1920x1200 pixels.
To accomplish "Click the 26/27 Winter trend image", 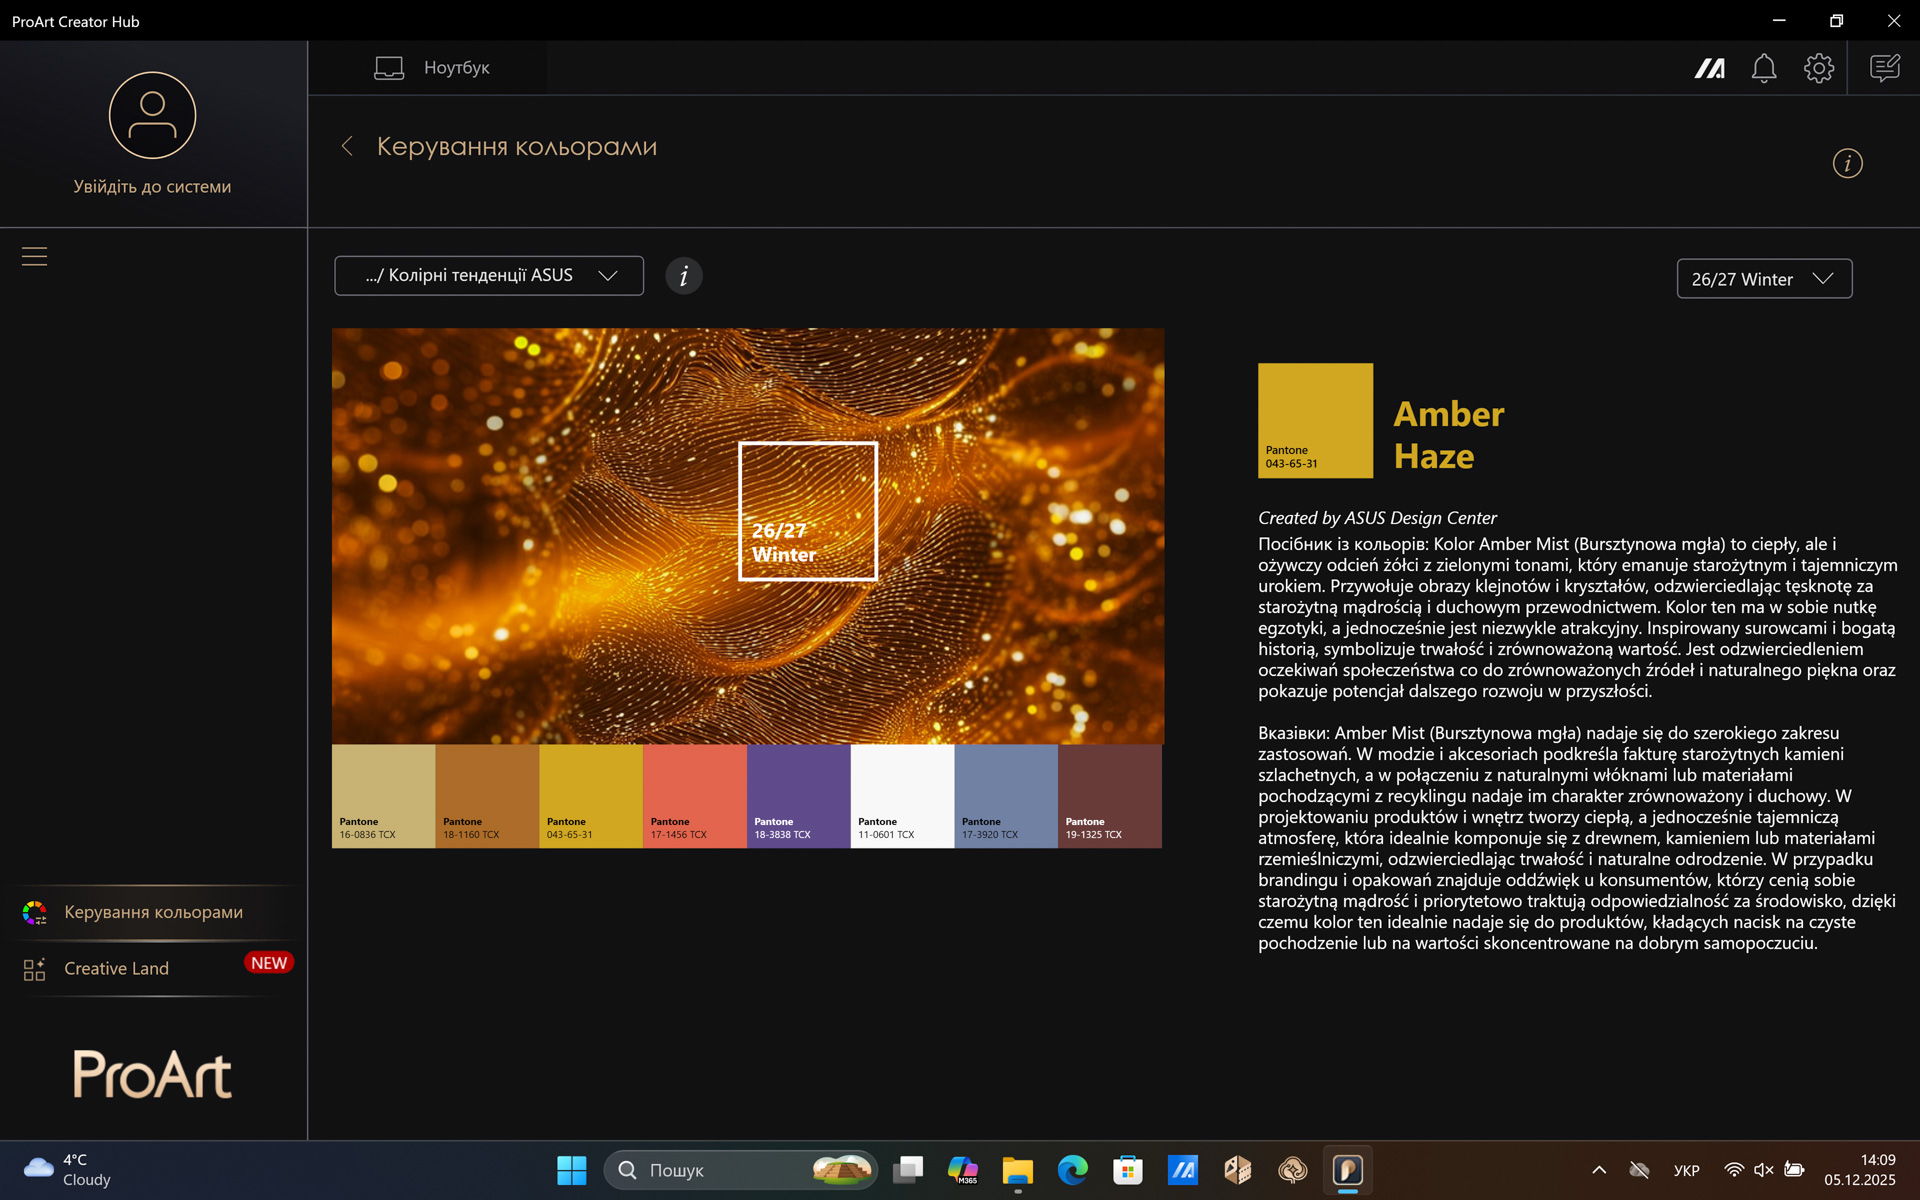I will [748, 536].
